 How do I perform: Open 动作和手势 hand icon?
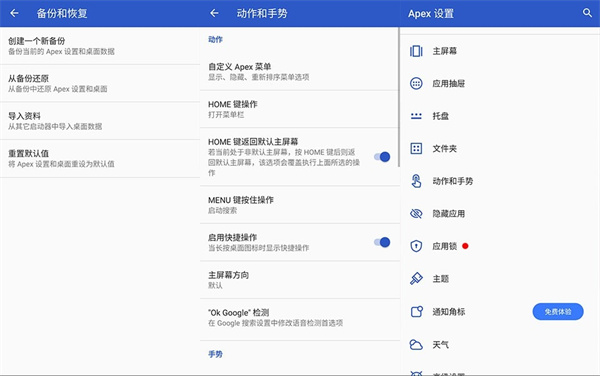click(x=416, y=181)
